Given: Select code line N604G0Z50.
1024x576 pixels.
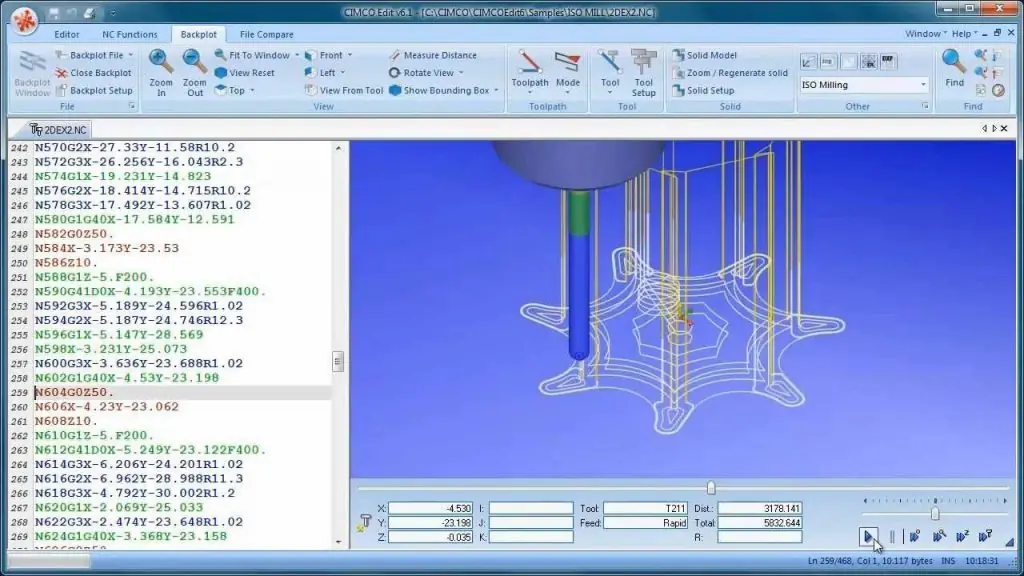Looking at the screenshot, I should [x=74, y=392].
